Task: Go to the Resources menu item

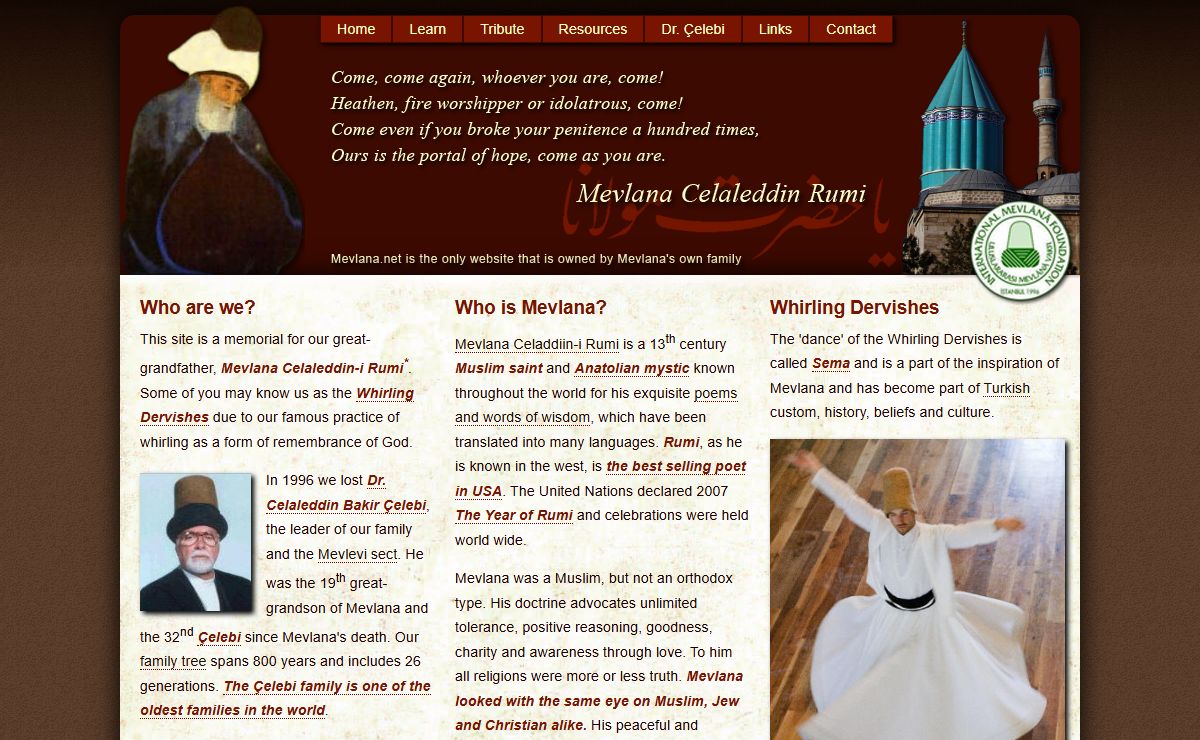Action: click(x=593, y=29)
